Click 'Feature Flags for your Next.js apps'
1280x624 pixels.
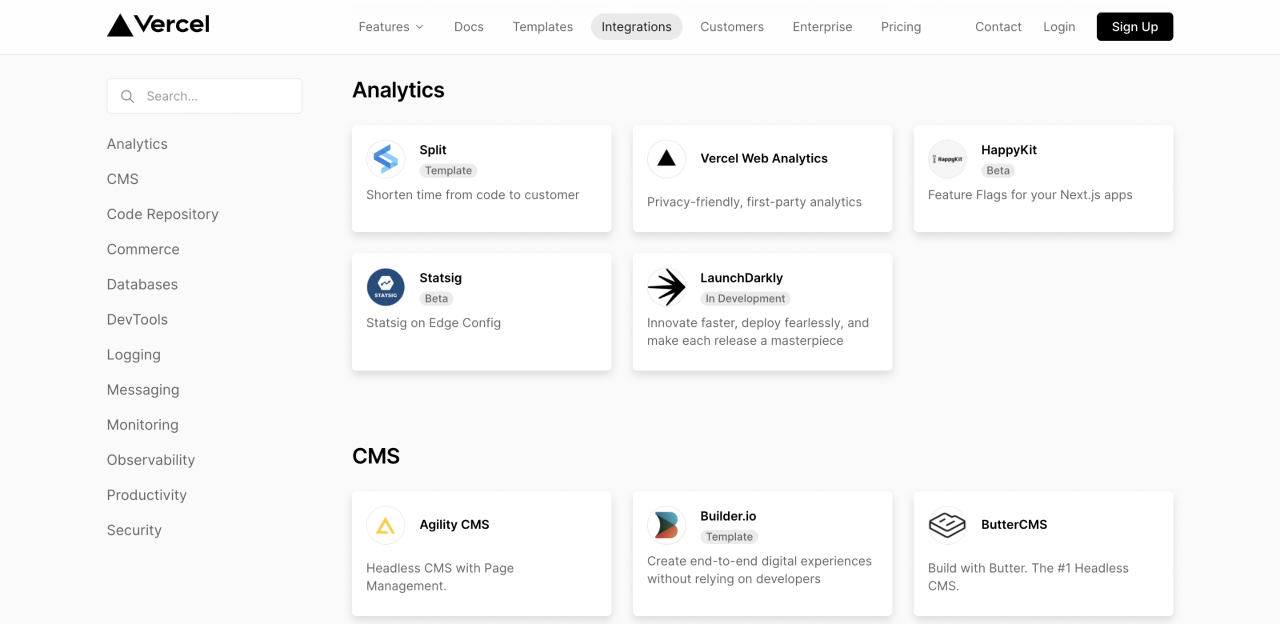tap(1030, 195)
